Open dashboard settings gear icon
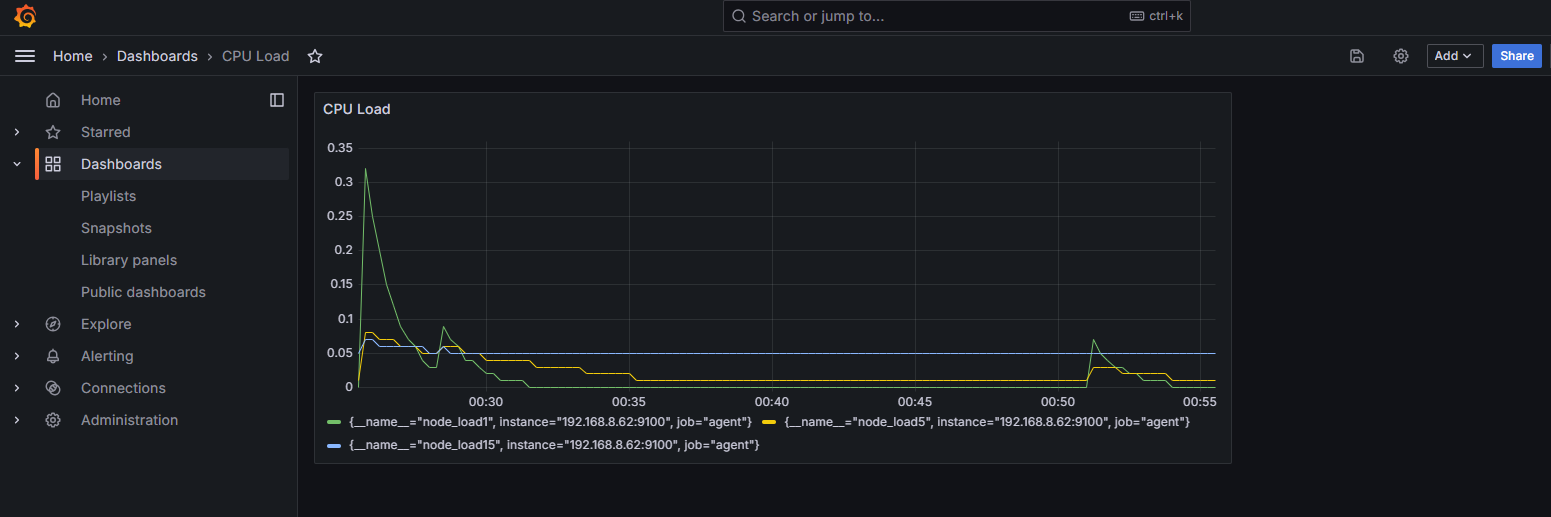Screen dimensions: 1551x517 click(1401, 56)
